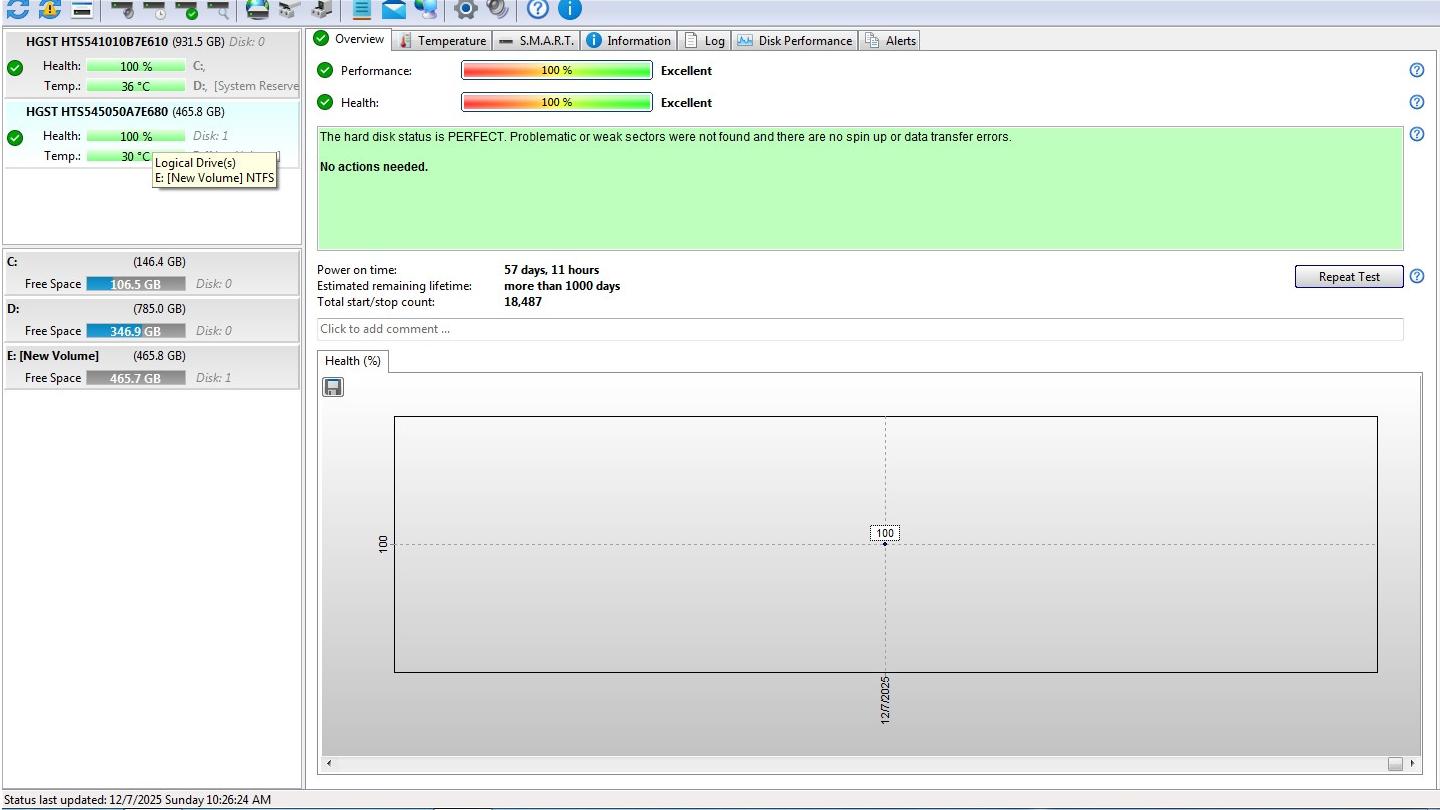Click the disk with magnifying glass icon

pyautogui.click(x=218, y=10)
